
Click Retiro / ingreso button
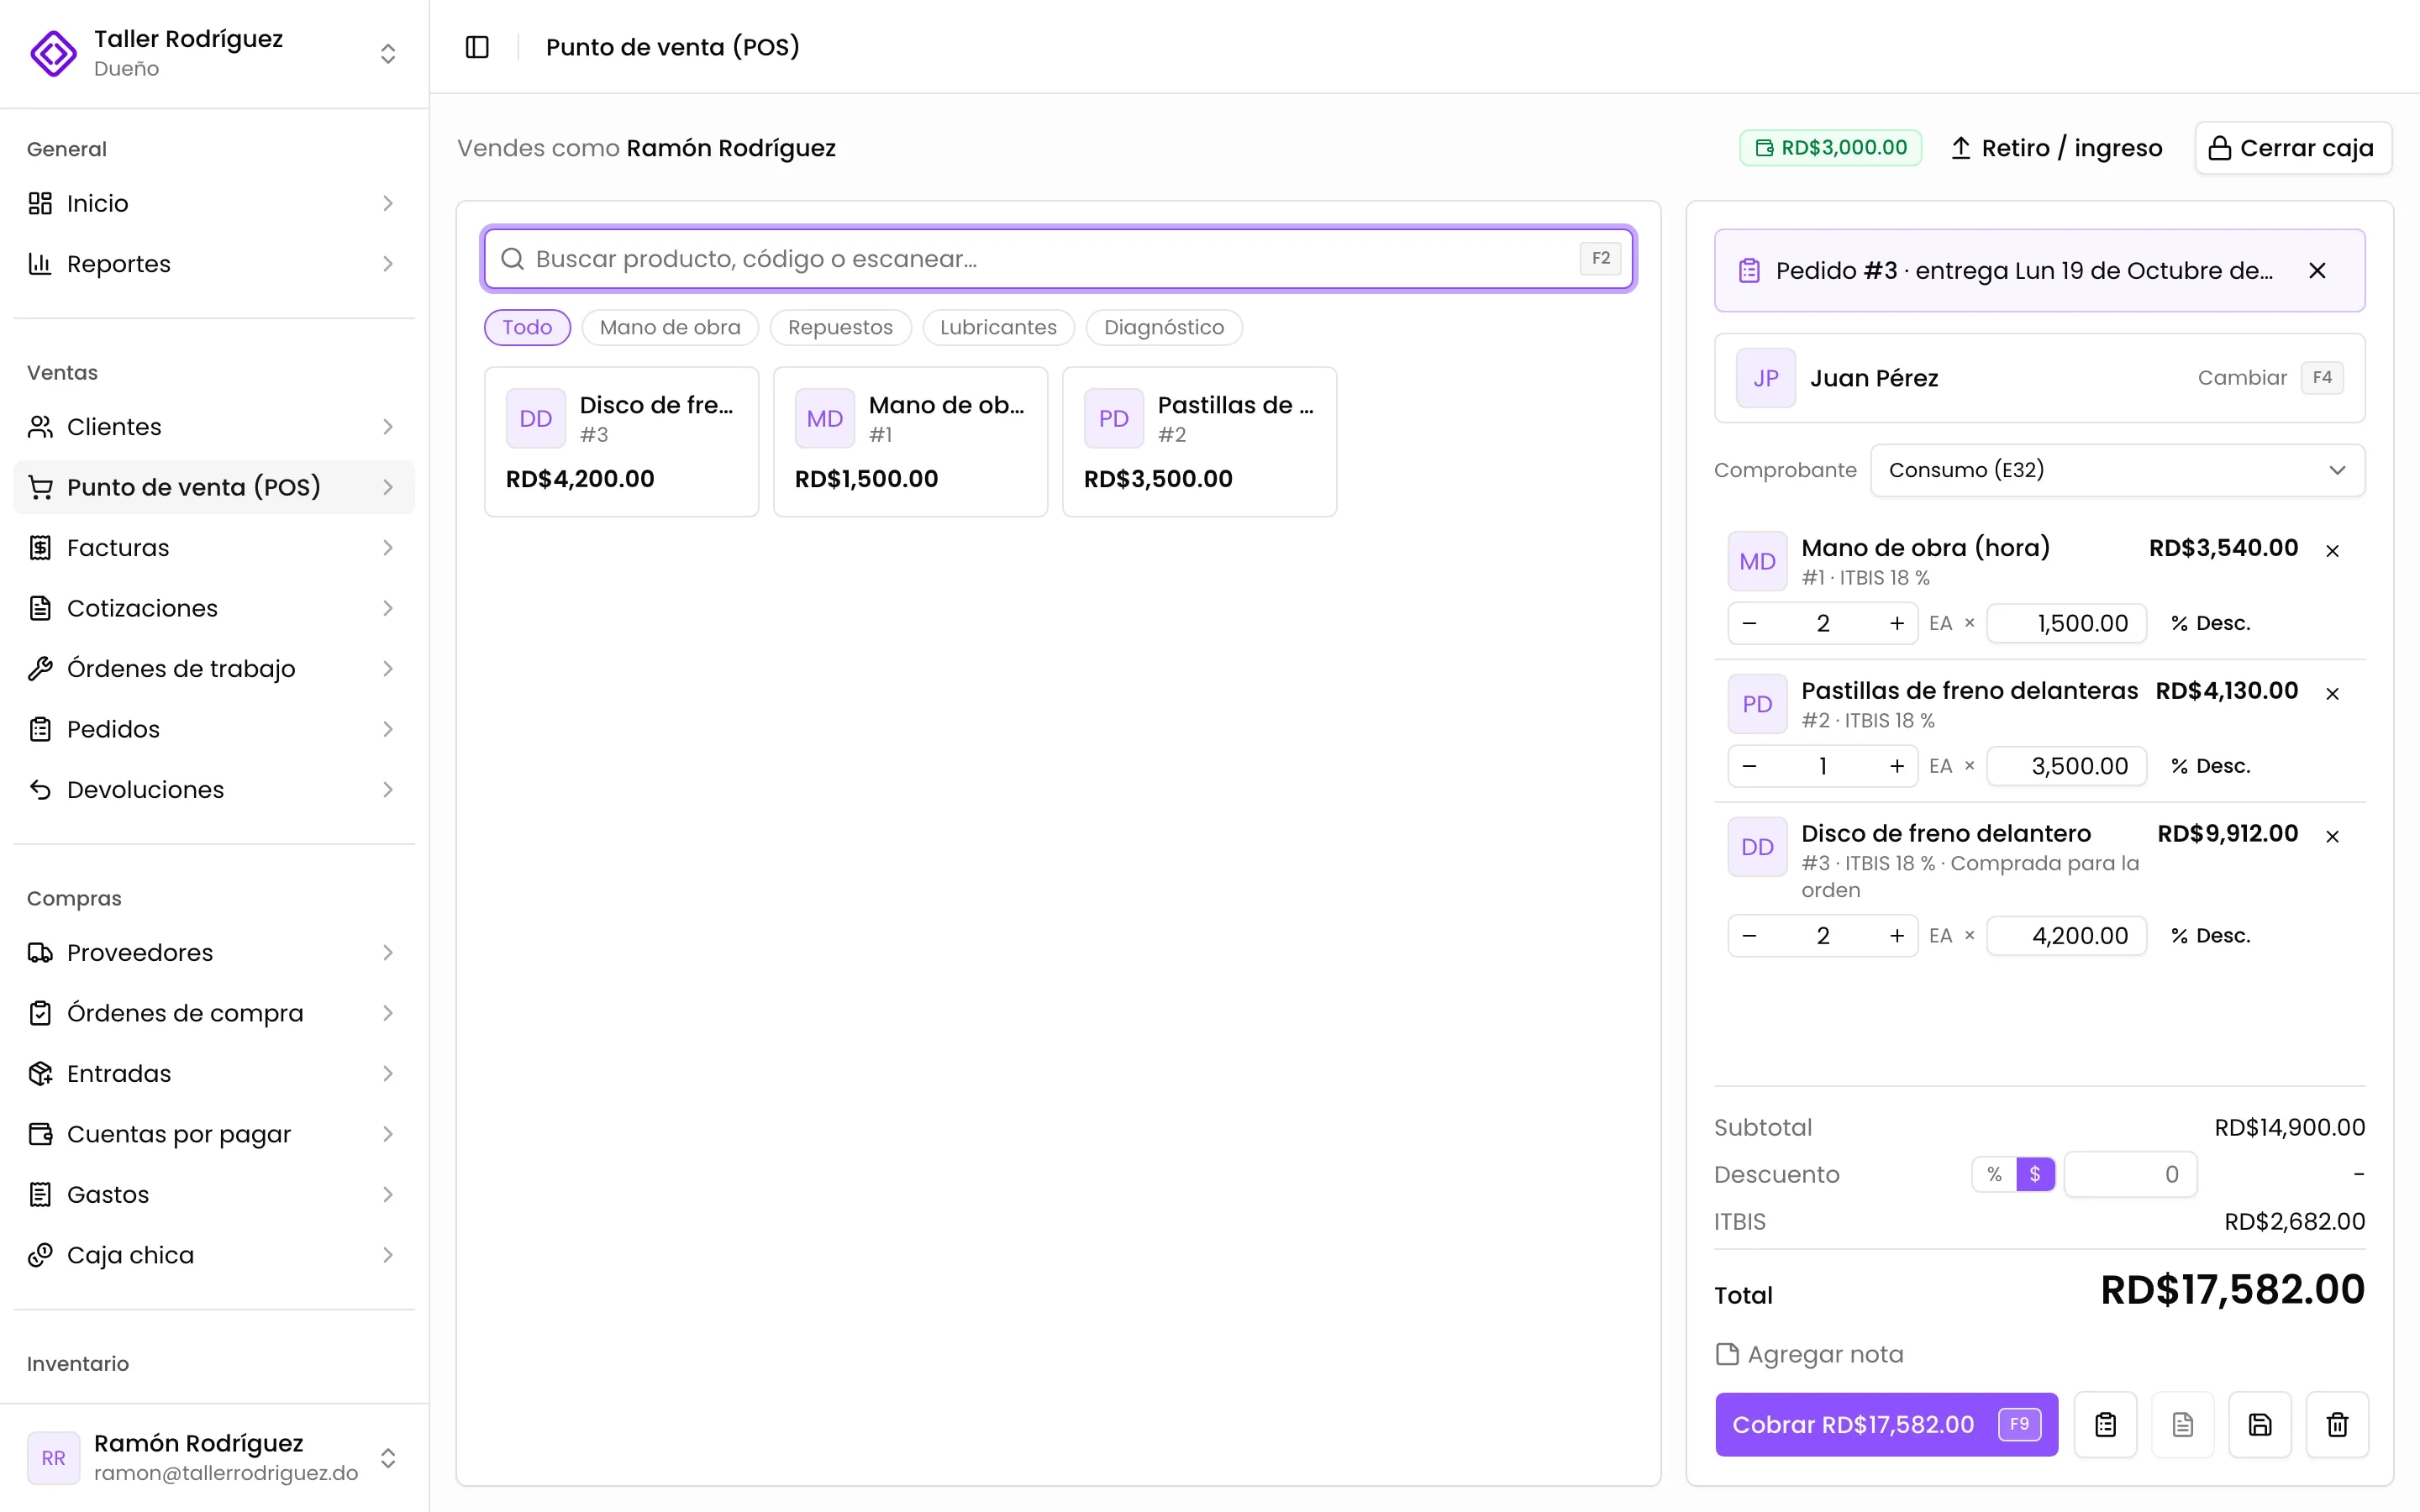pos(2056,148)
